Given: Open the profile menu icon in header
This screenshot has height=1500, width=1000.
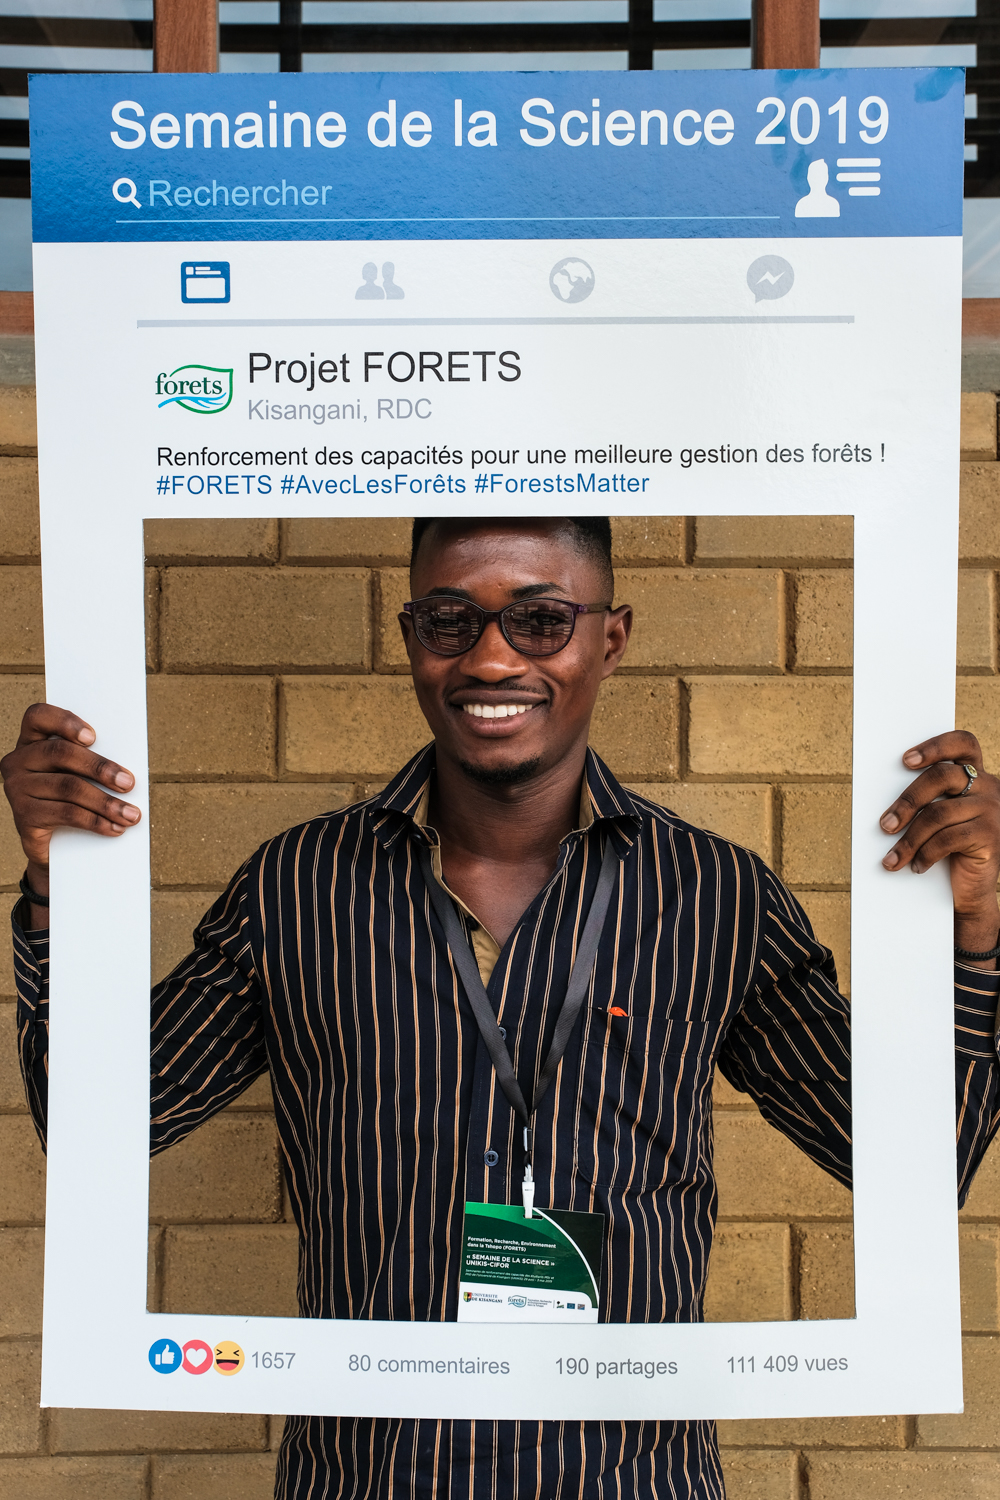Looking at the screenshot, I should pyautogui.click(x=838, y=187).
